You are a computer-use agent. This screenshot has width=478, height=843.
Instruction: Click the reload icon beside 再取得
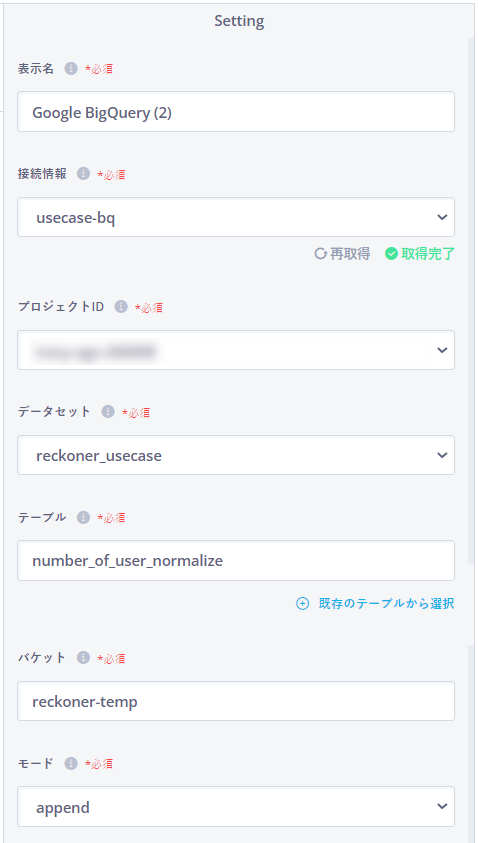click(x=320, y=254)
